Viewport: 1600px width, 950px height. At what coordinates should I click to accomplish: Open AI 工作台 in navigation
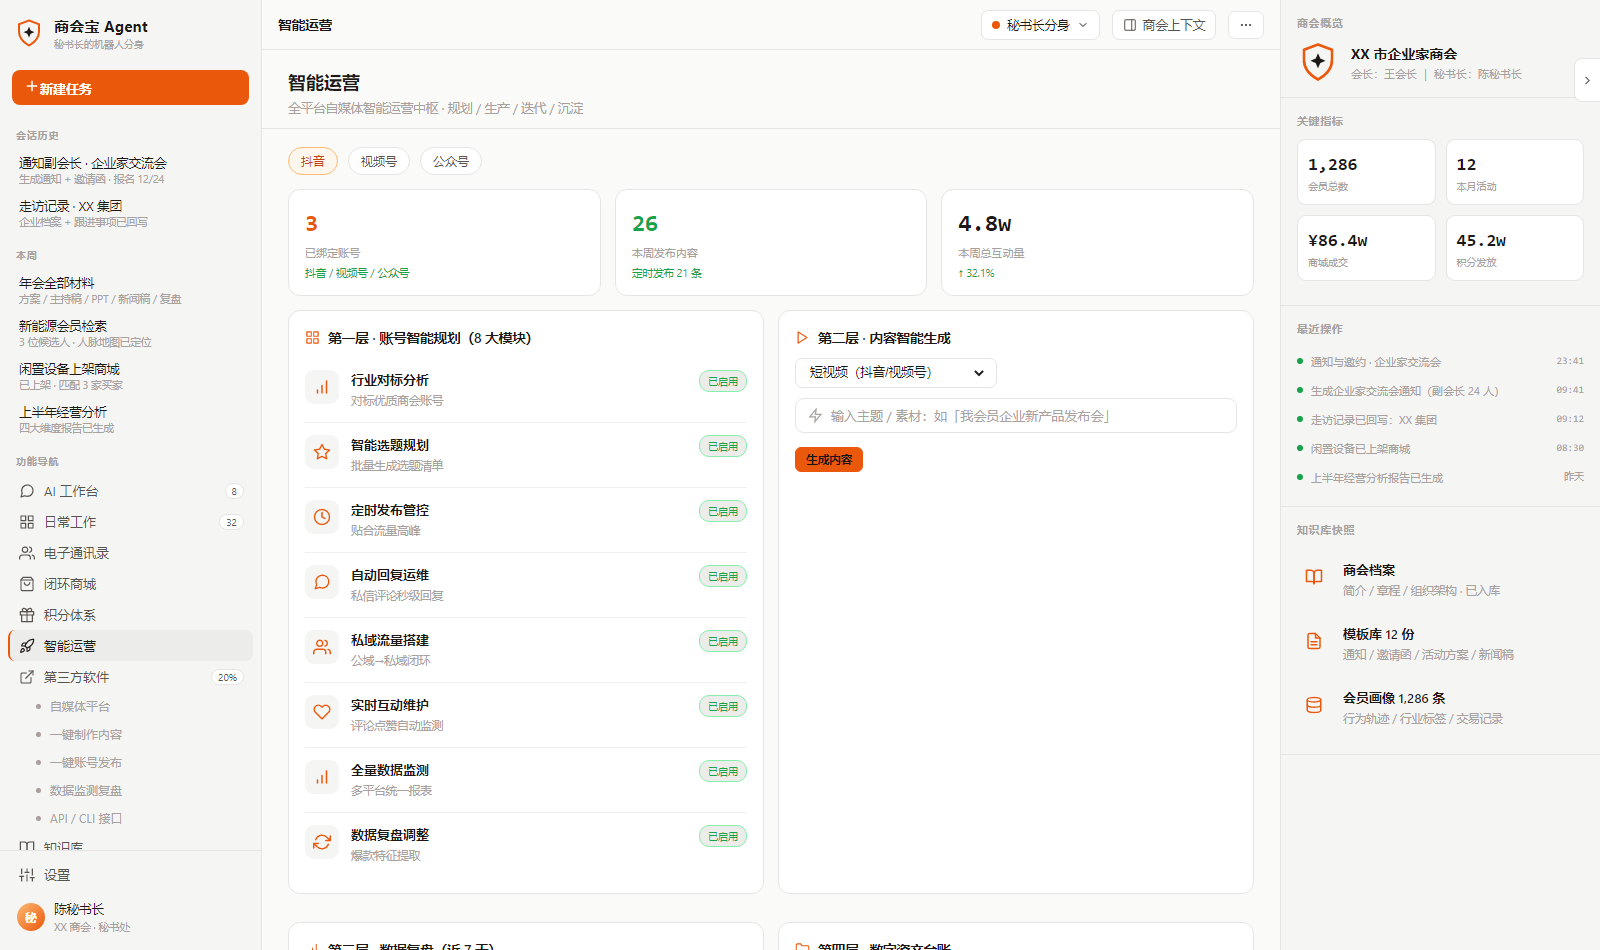click(130, 491)
